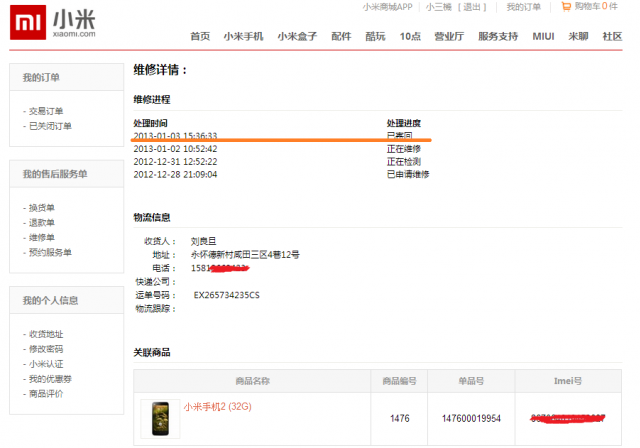Image resolution: width=640 pixels, height=448 pixels.
Task: Go to 首页 in the navigation
Action: 200,36
